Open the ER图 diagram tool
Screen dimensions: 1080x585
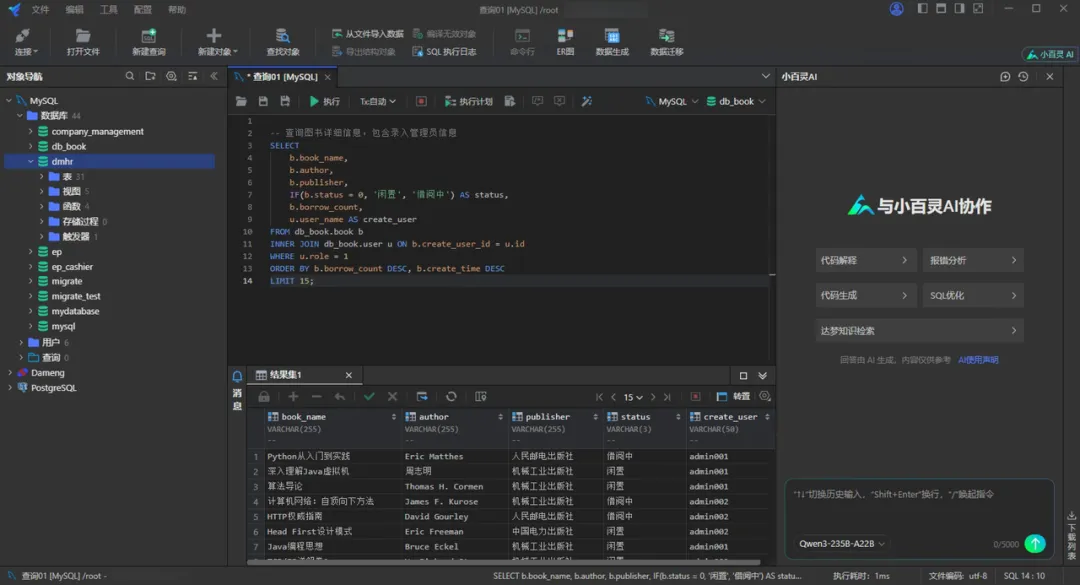click(565, 41)
